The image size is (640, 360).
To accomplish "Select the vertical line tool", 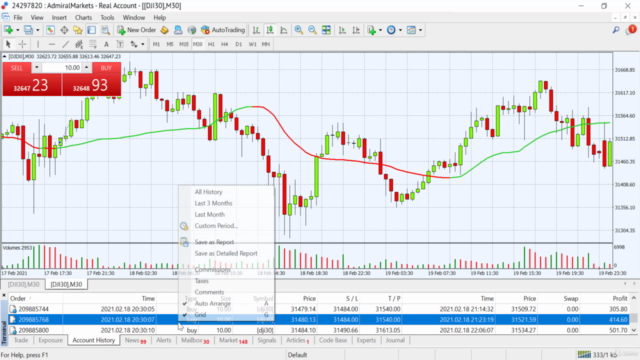I will point(38,44).
